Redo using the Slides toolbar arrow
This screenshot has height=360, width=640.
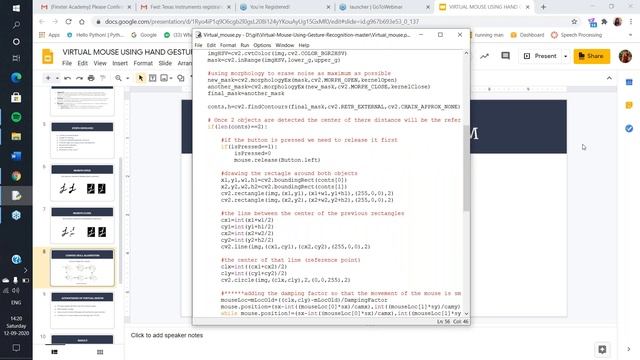pos(79,78)
